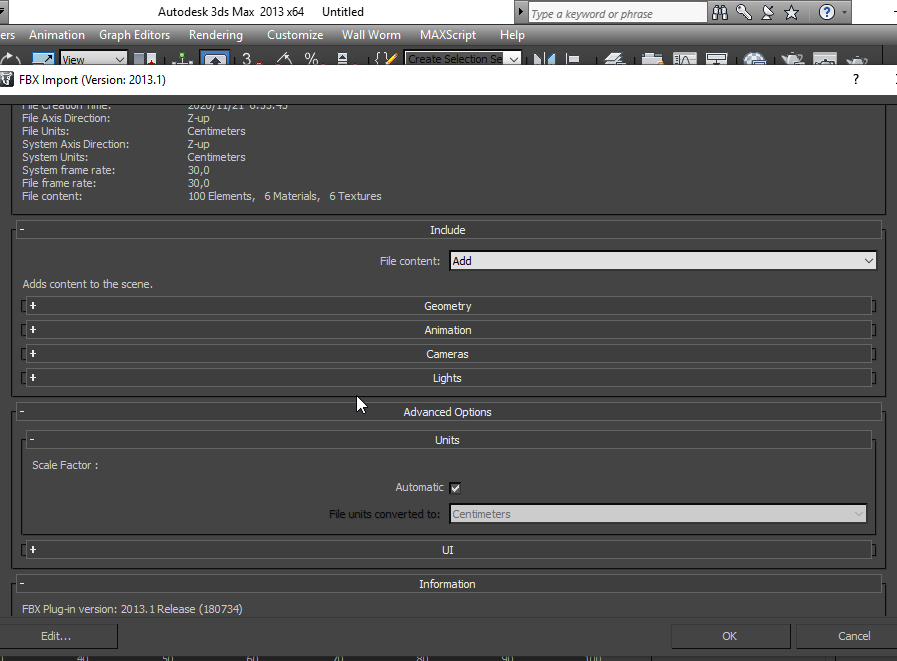Open the MAXScript menu
Screen dimensions: 897x661
(x=448, y=35)
